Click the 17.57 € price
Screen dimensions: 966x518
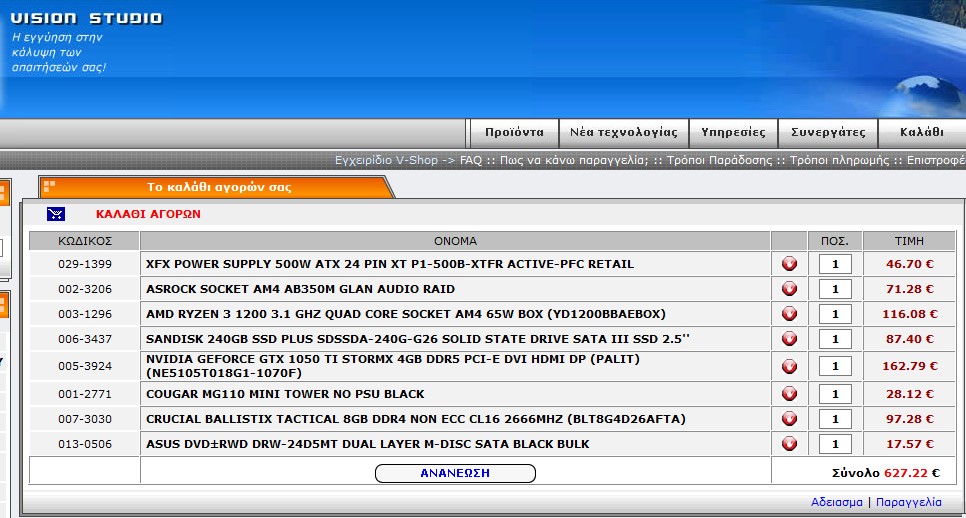pyautogui.click(x=909, y=444)
